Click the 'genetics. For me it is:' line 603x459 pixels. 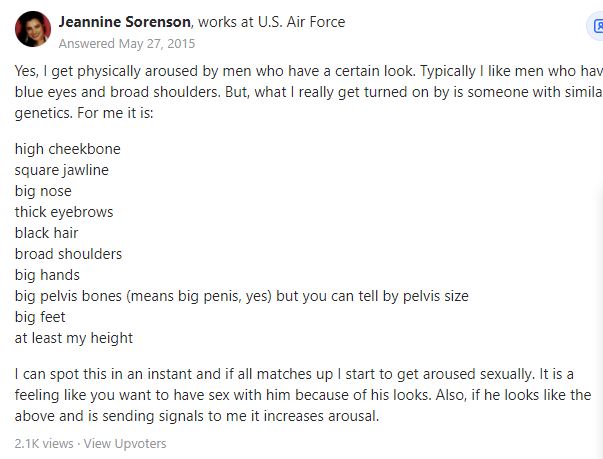click(86, 112)
